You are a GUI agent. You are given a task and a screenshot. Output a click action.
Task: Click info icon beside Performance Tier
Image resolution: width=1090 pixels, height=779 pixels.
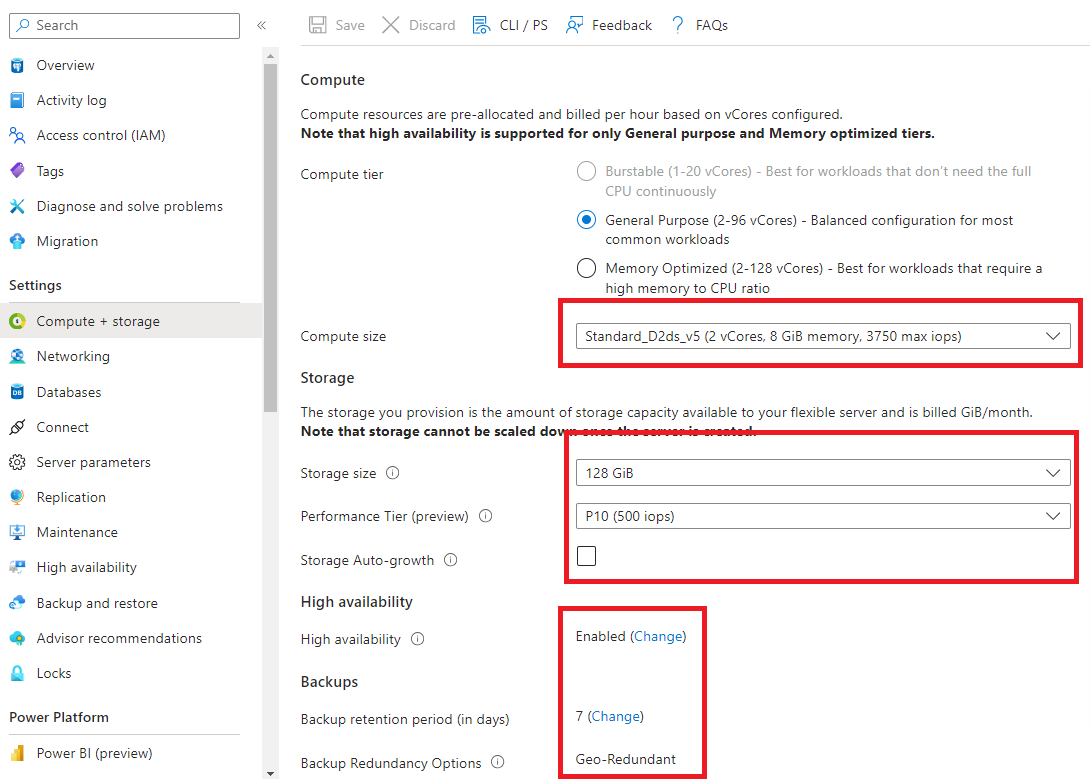[486, 516]
